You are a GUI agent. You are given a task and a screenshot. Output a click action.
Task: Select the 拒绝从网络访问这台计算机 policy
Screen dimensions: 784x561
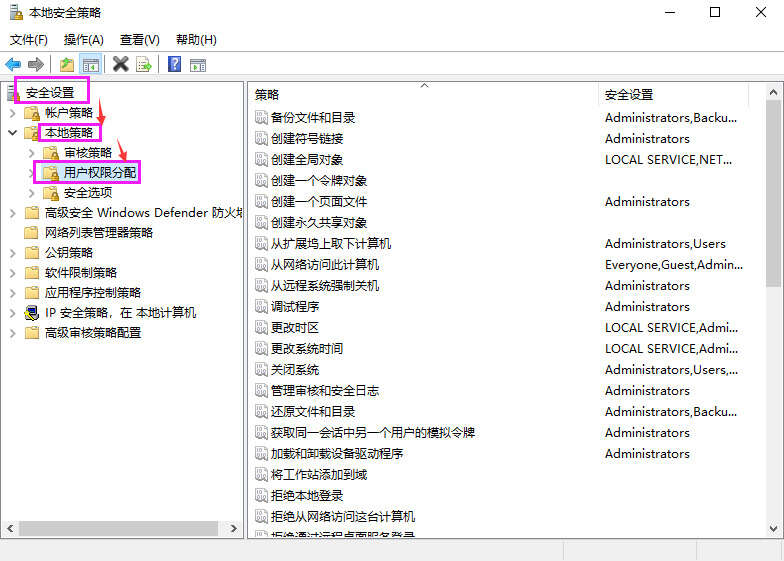343,516
